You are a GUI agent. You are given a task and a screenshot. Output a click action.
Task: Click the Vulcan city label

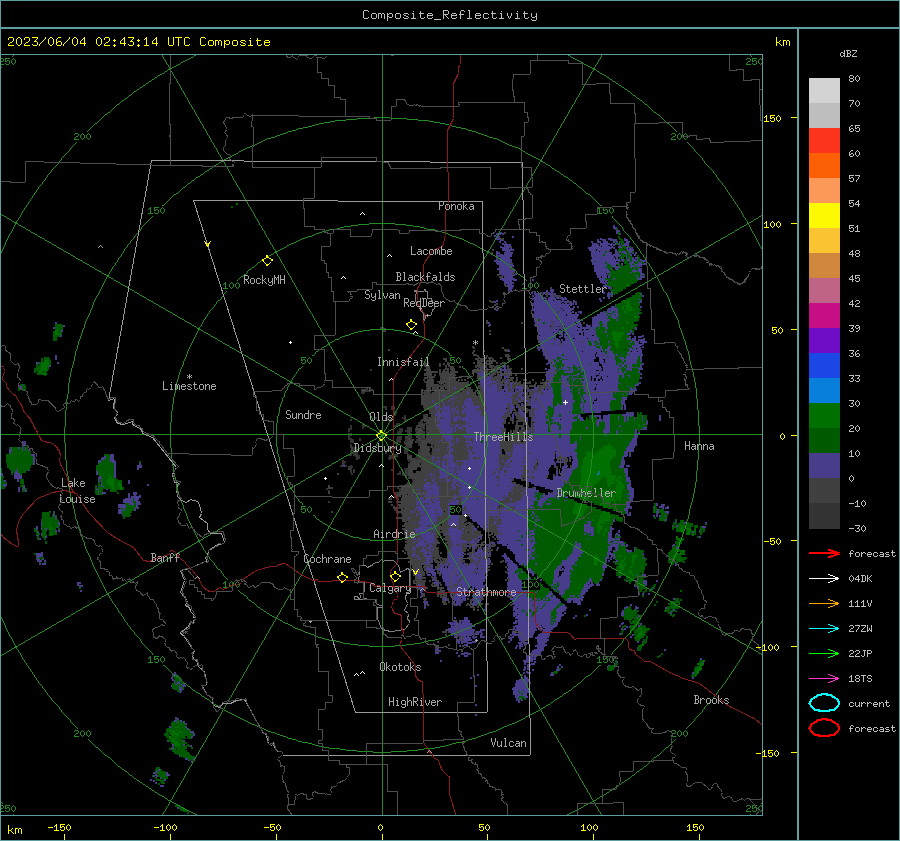508,743
